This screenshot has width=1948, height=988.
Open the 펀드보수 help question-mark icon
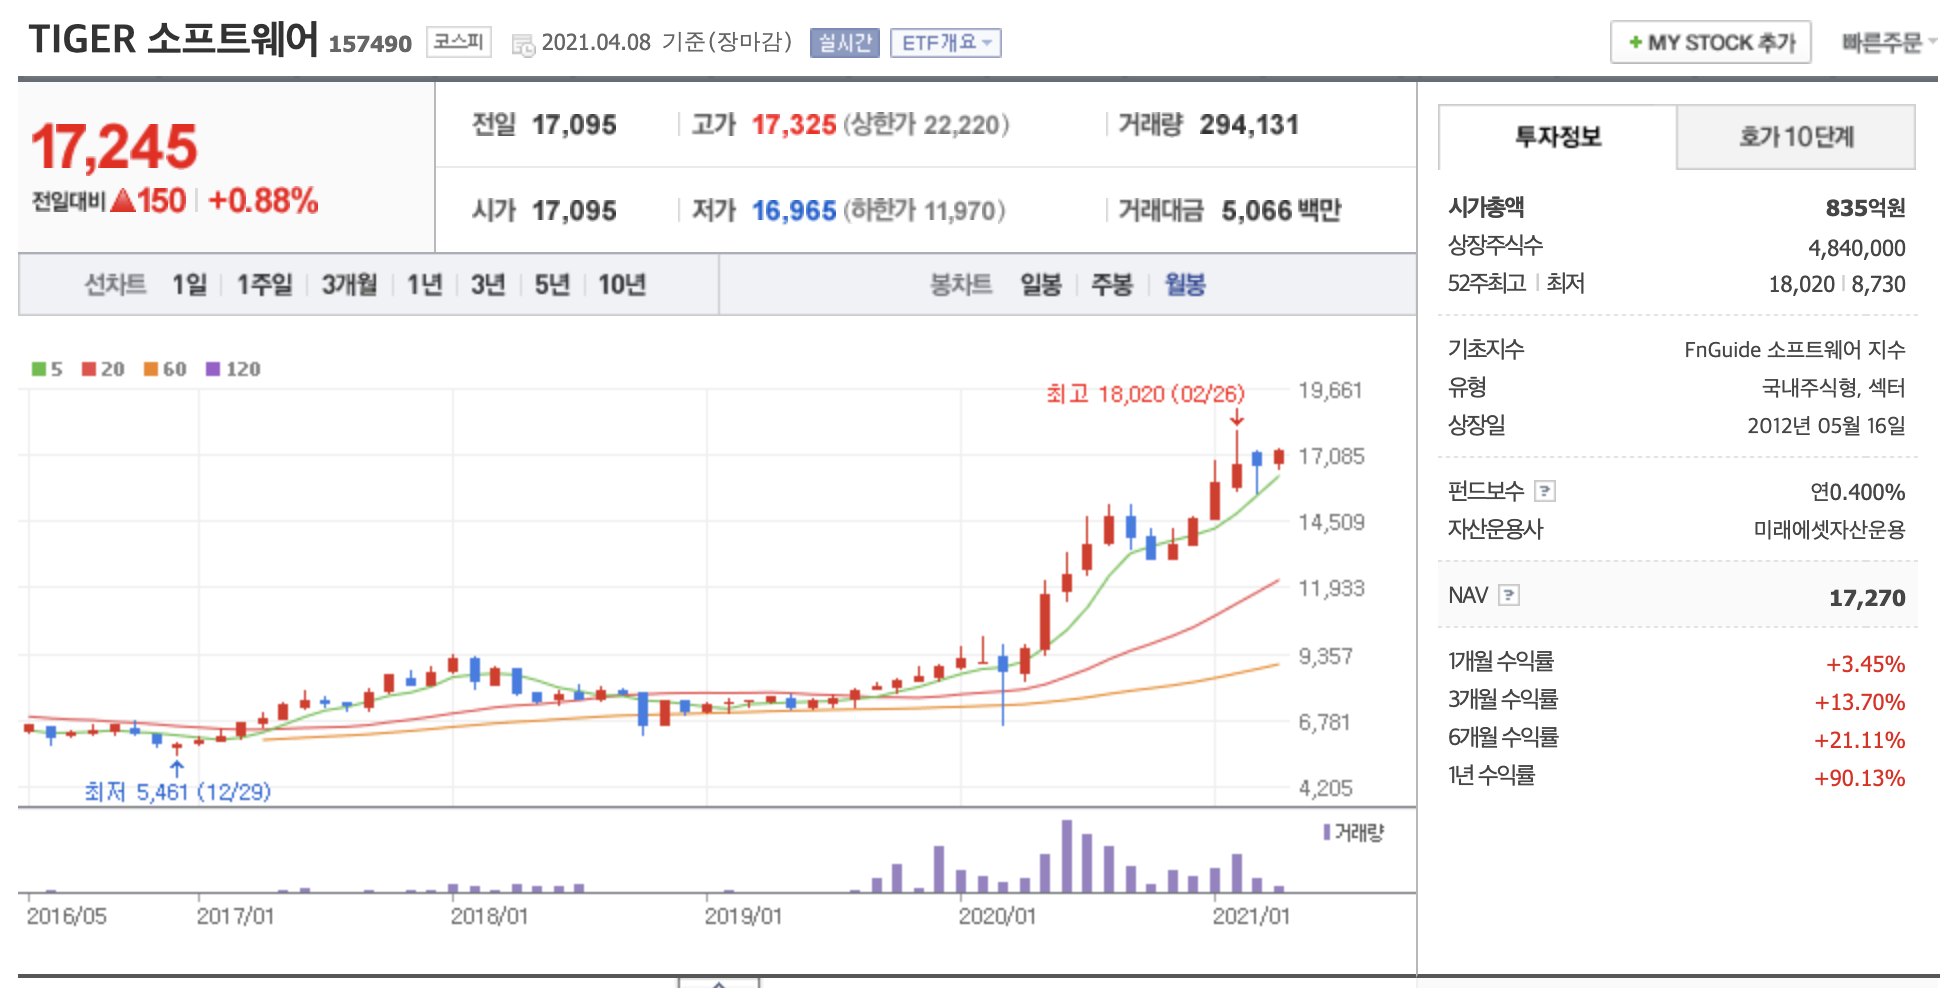tap(1545, 491)
